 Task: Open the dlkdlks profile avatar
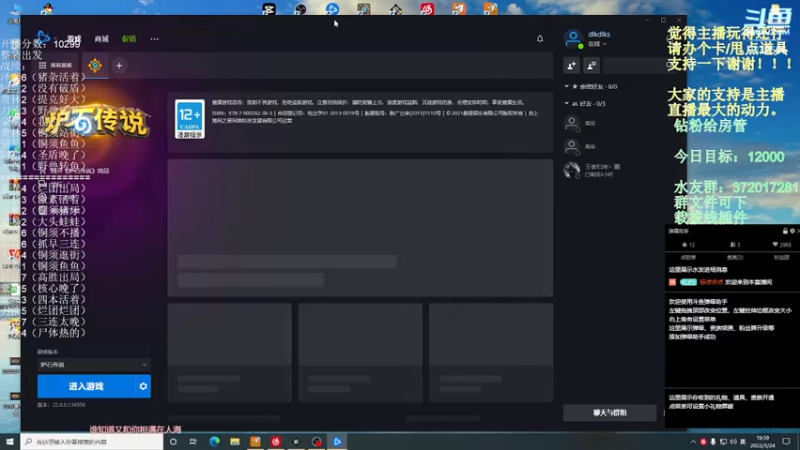(x=573, y=38)
